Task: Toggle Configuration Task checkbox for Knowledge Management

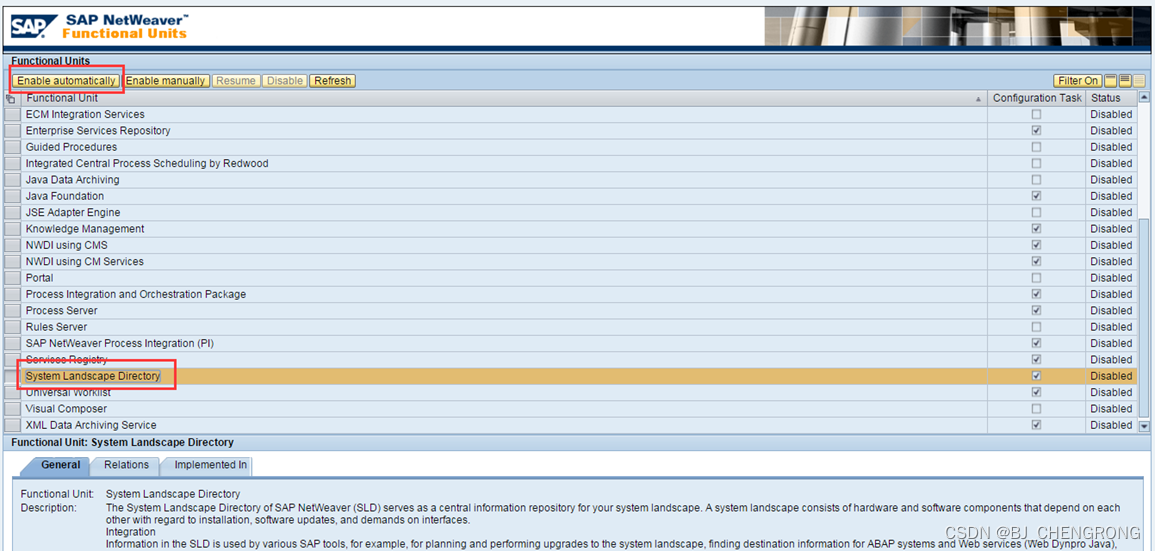Action: (x=1036, y=229)
